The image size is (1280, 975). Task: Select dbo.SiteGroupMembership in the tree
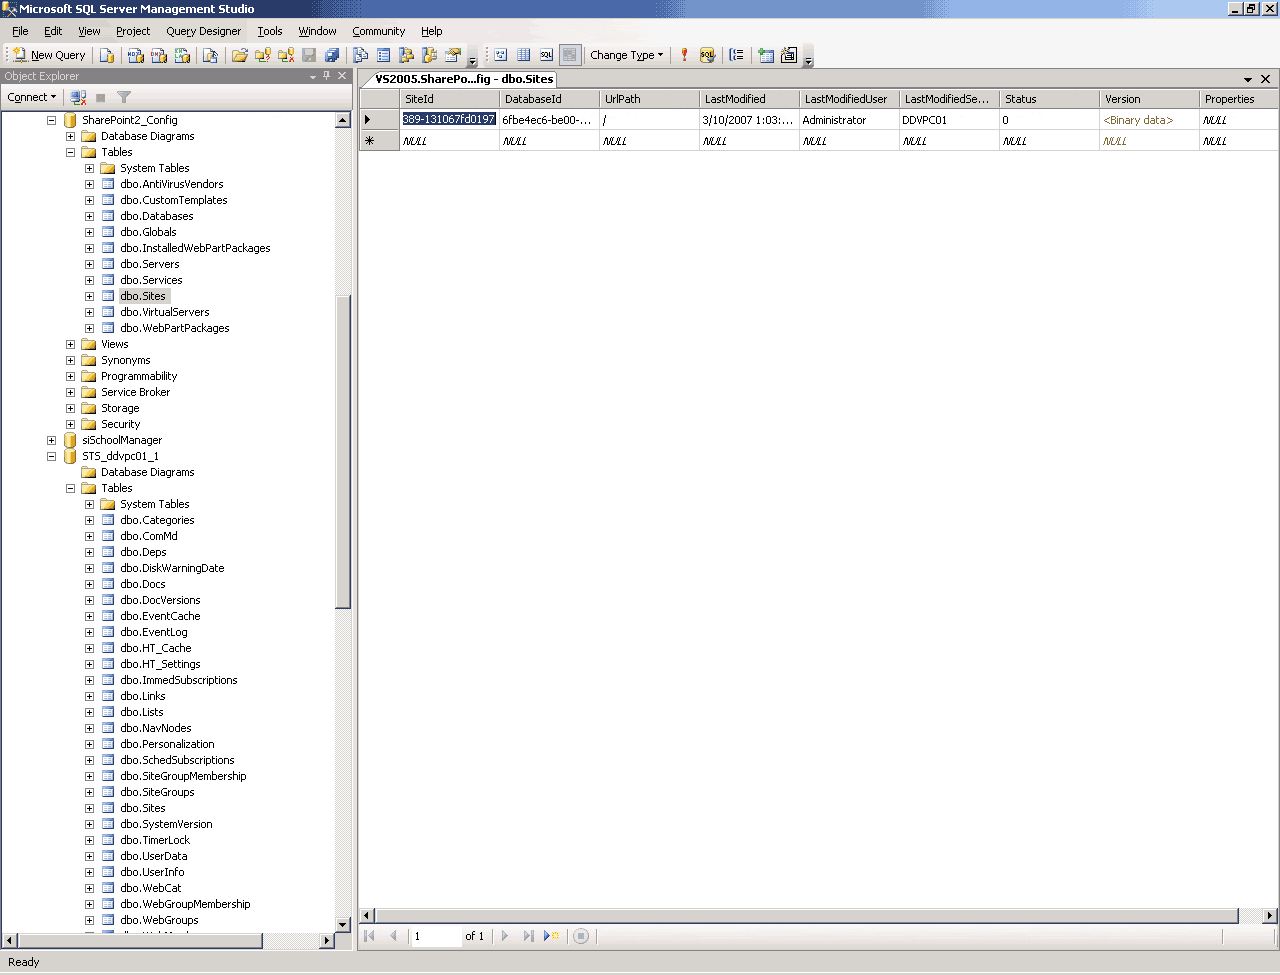(183, 776)
